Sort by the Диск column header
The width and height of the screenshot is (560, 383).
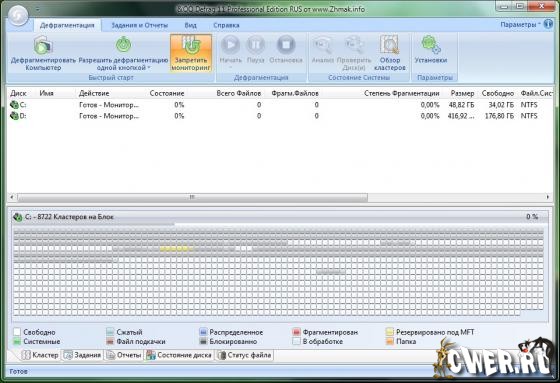18,93
